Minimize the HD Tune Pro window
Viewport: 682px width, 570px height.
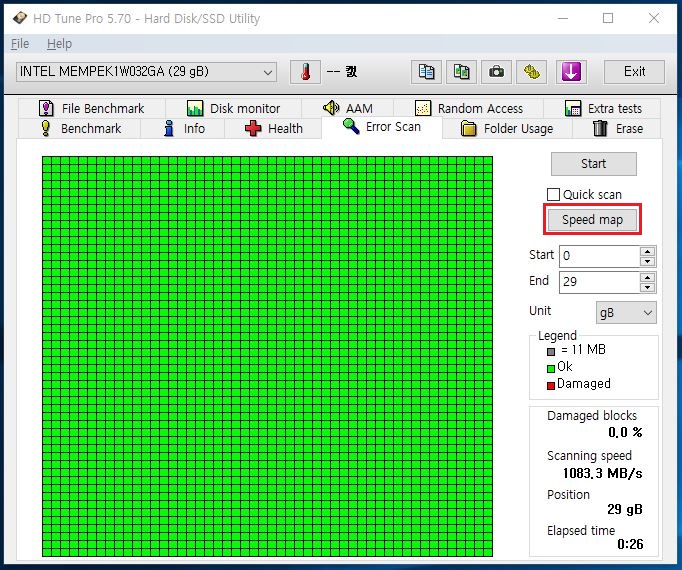pyautogui.click(x=563, y=18)
